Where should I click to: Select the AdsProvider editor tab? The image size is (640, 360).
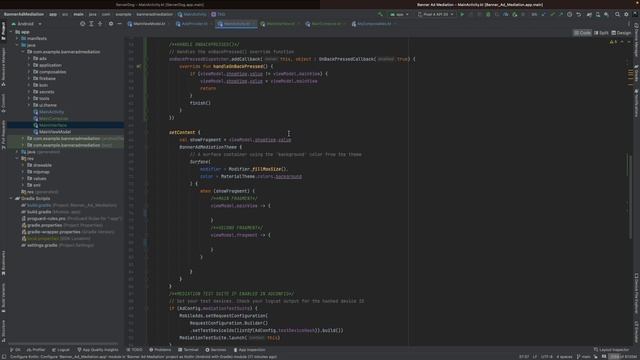(194, 24)
